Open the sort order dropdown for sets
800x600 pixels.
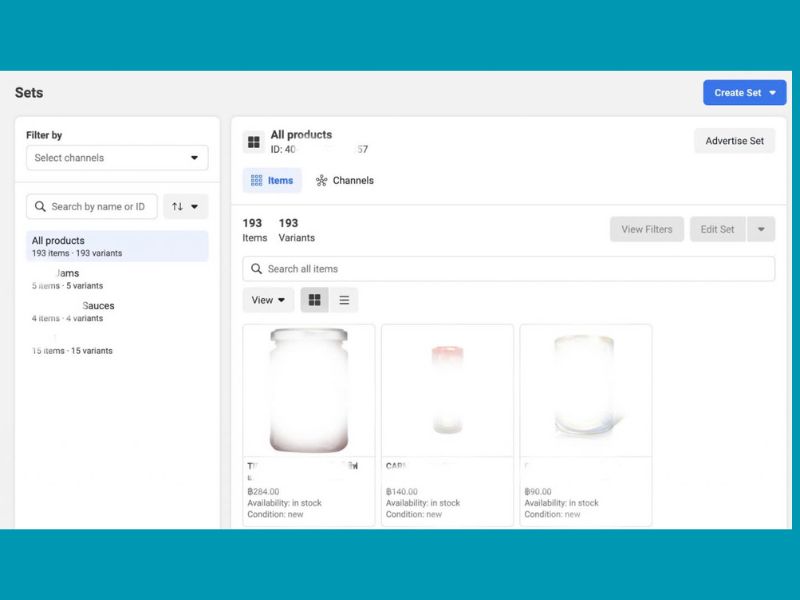[185, 207]
